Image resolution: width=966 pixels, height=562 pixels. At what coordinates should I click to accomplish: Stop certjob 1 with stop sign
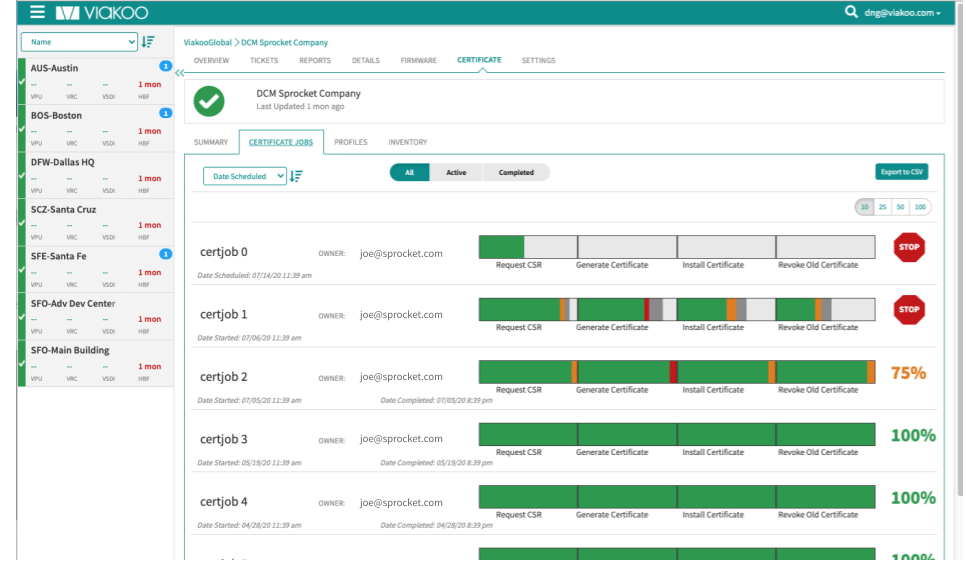point(909,310)
